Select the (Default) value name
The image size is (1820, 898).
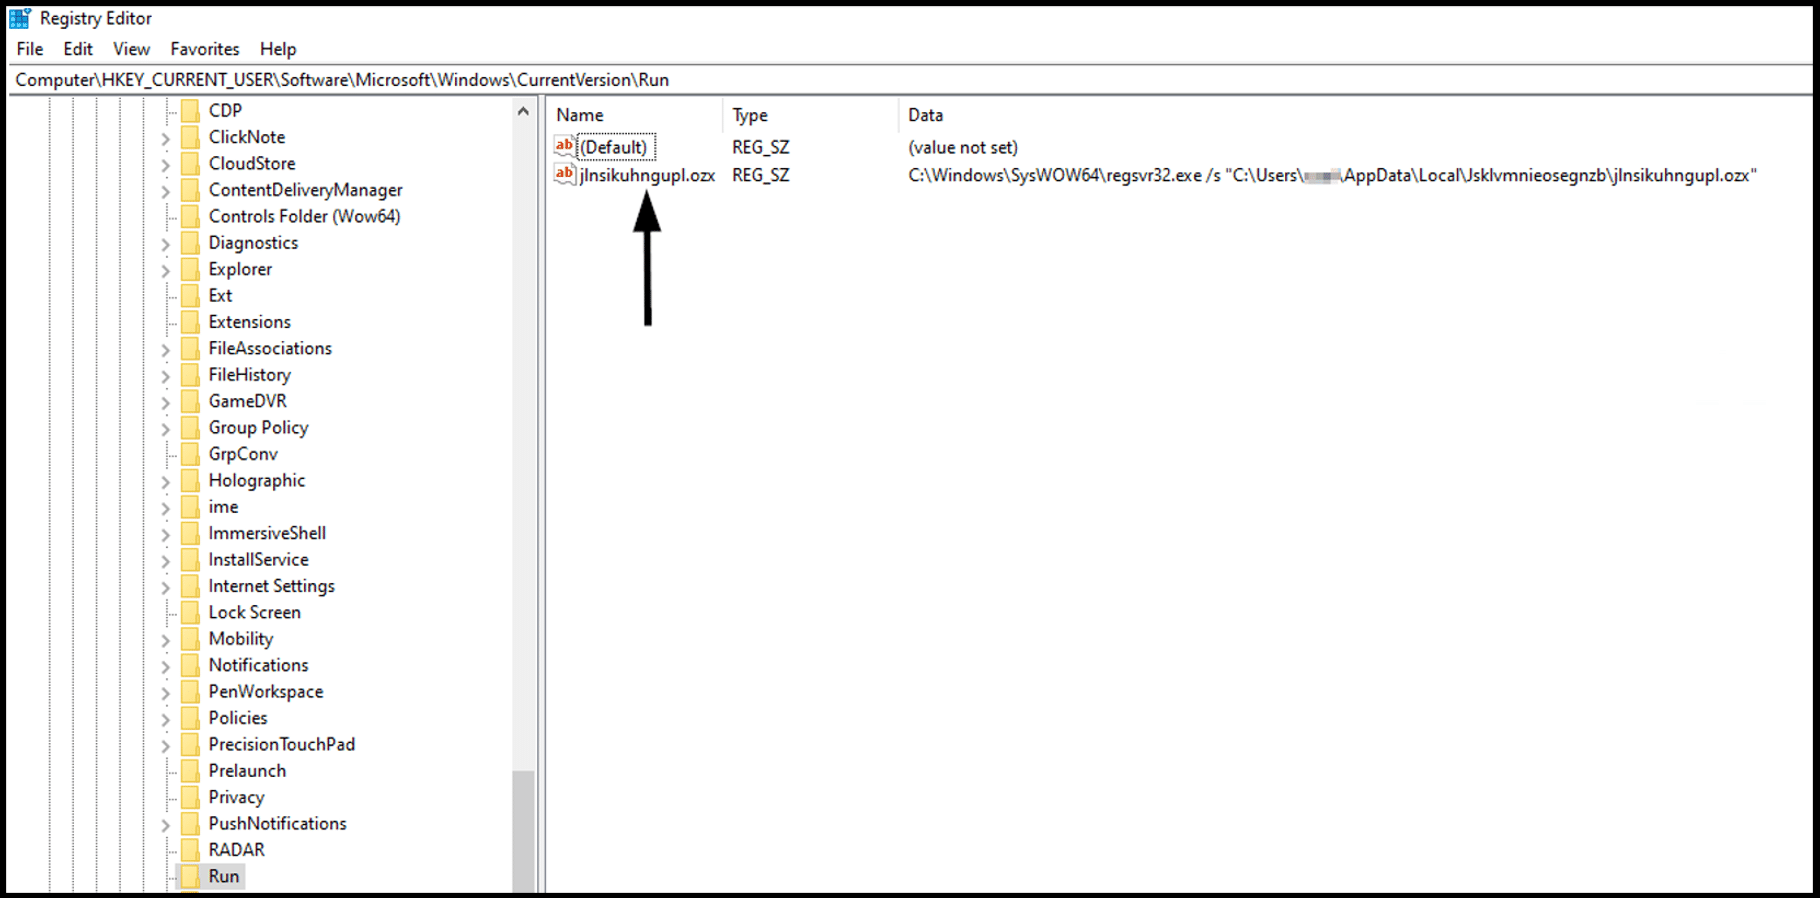pyautogui.click(x=614, y=147)
